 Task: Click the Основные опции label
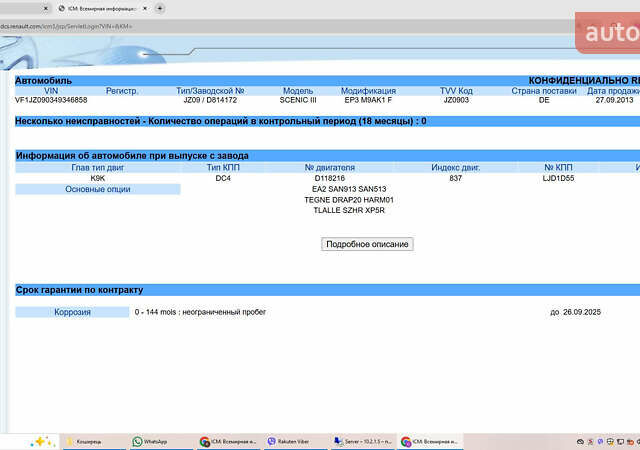(99, 189)
